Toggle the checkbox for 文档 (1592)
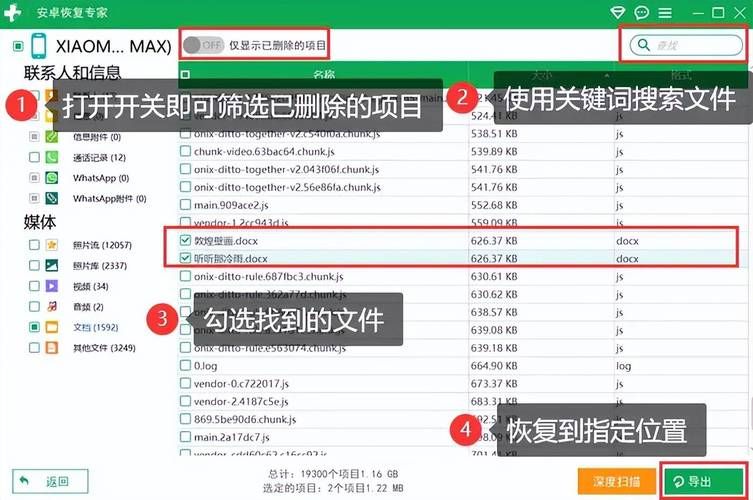 click(34, 327)
